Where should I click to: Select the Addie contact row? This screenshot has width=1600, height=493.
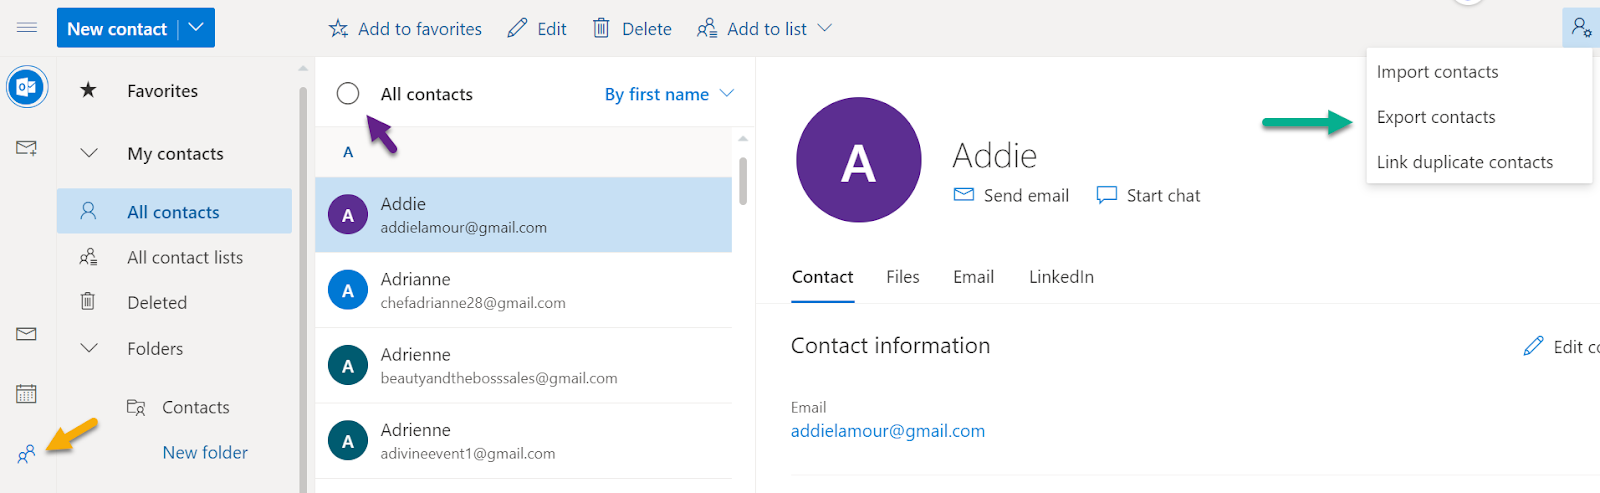pos(524,215)
